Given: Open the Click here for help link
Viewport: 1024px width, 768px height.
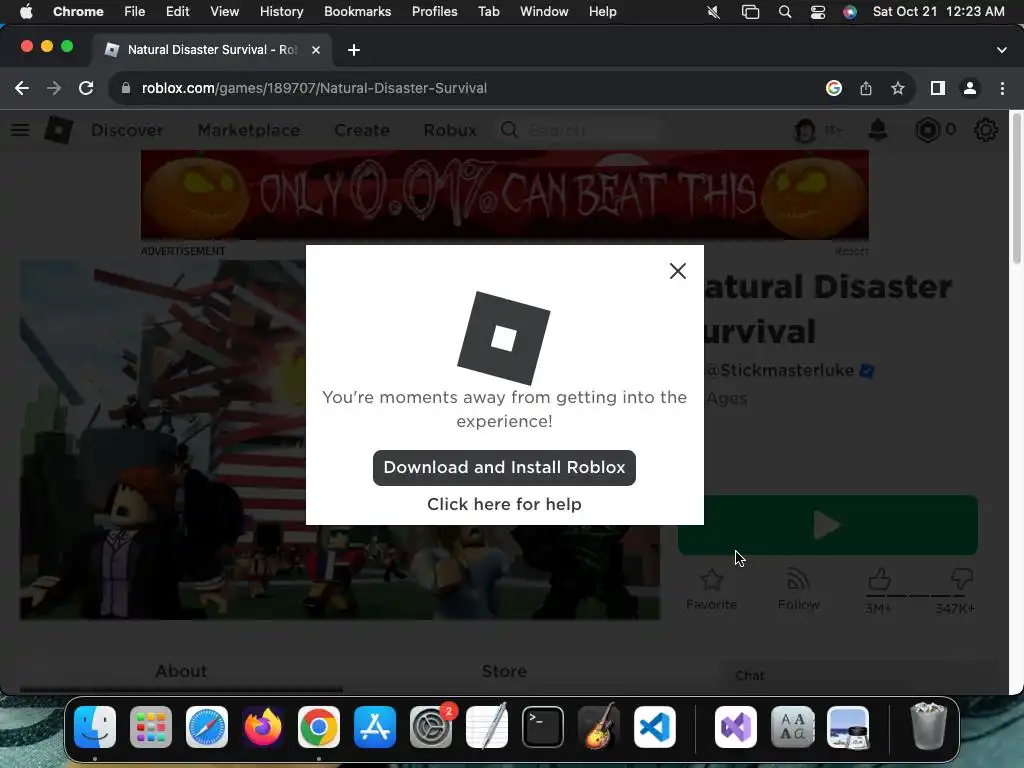Looking at the screenshot, I should pyautogui.click(x=504, y=504).
